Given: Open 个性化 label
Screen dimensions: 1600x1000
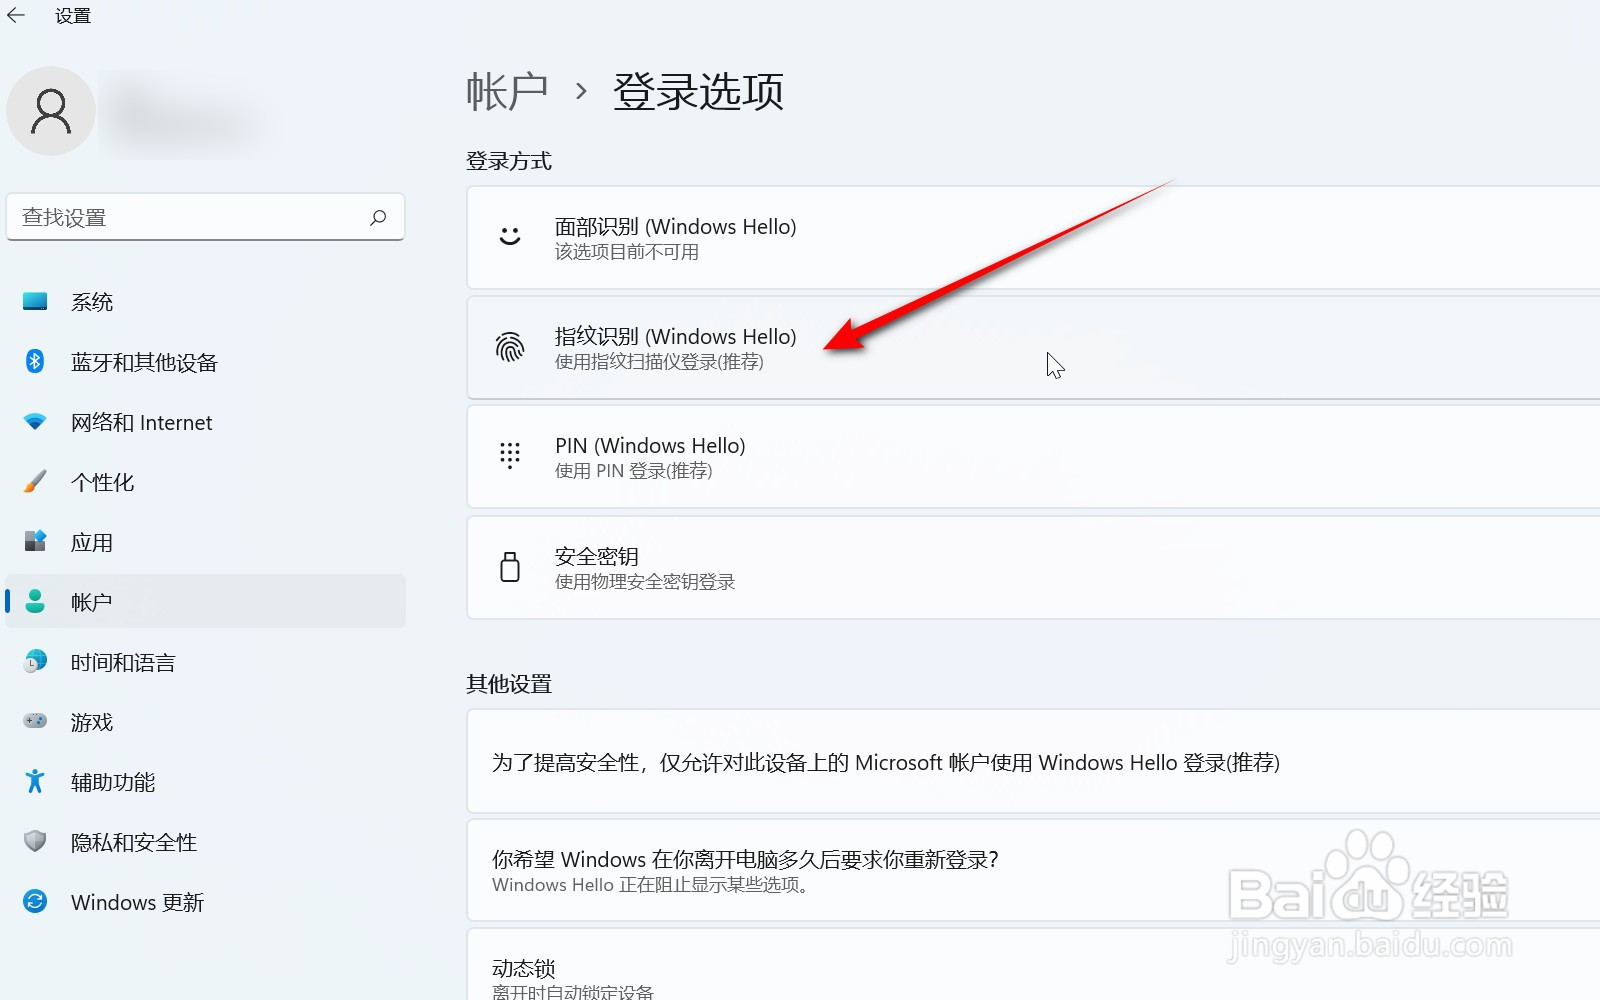Looking at the screenshot, I should click(x=102, y=482).
